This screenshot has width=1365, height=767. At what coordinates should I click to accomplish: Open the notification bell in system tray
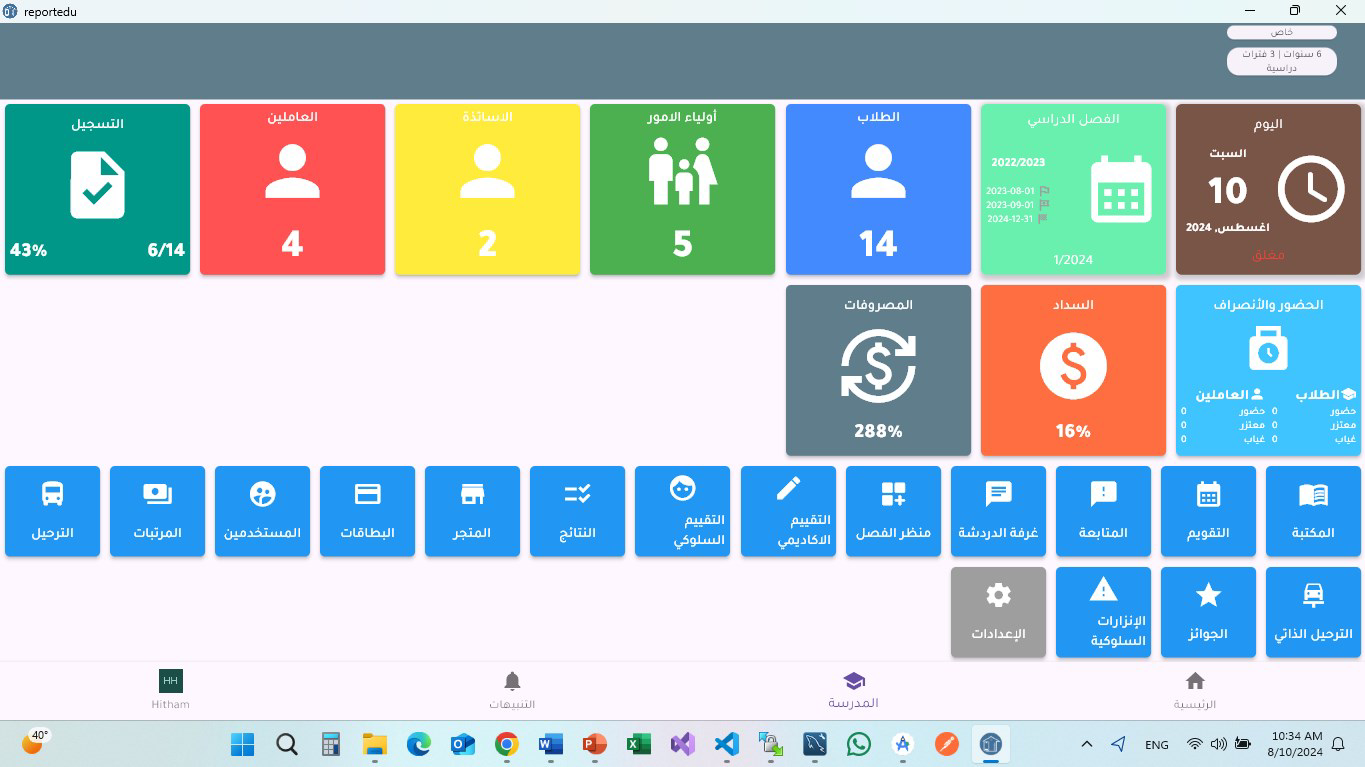[x=1338, y=744]
